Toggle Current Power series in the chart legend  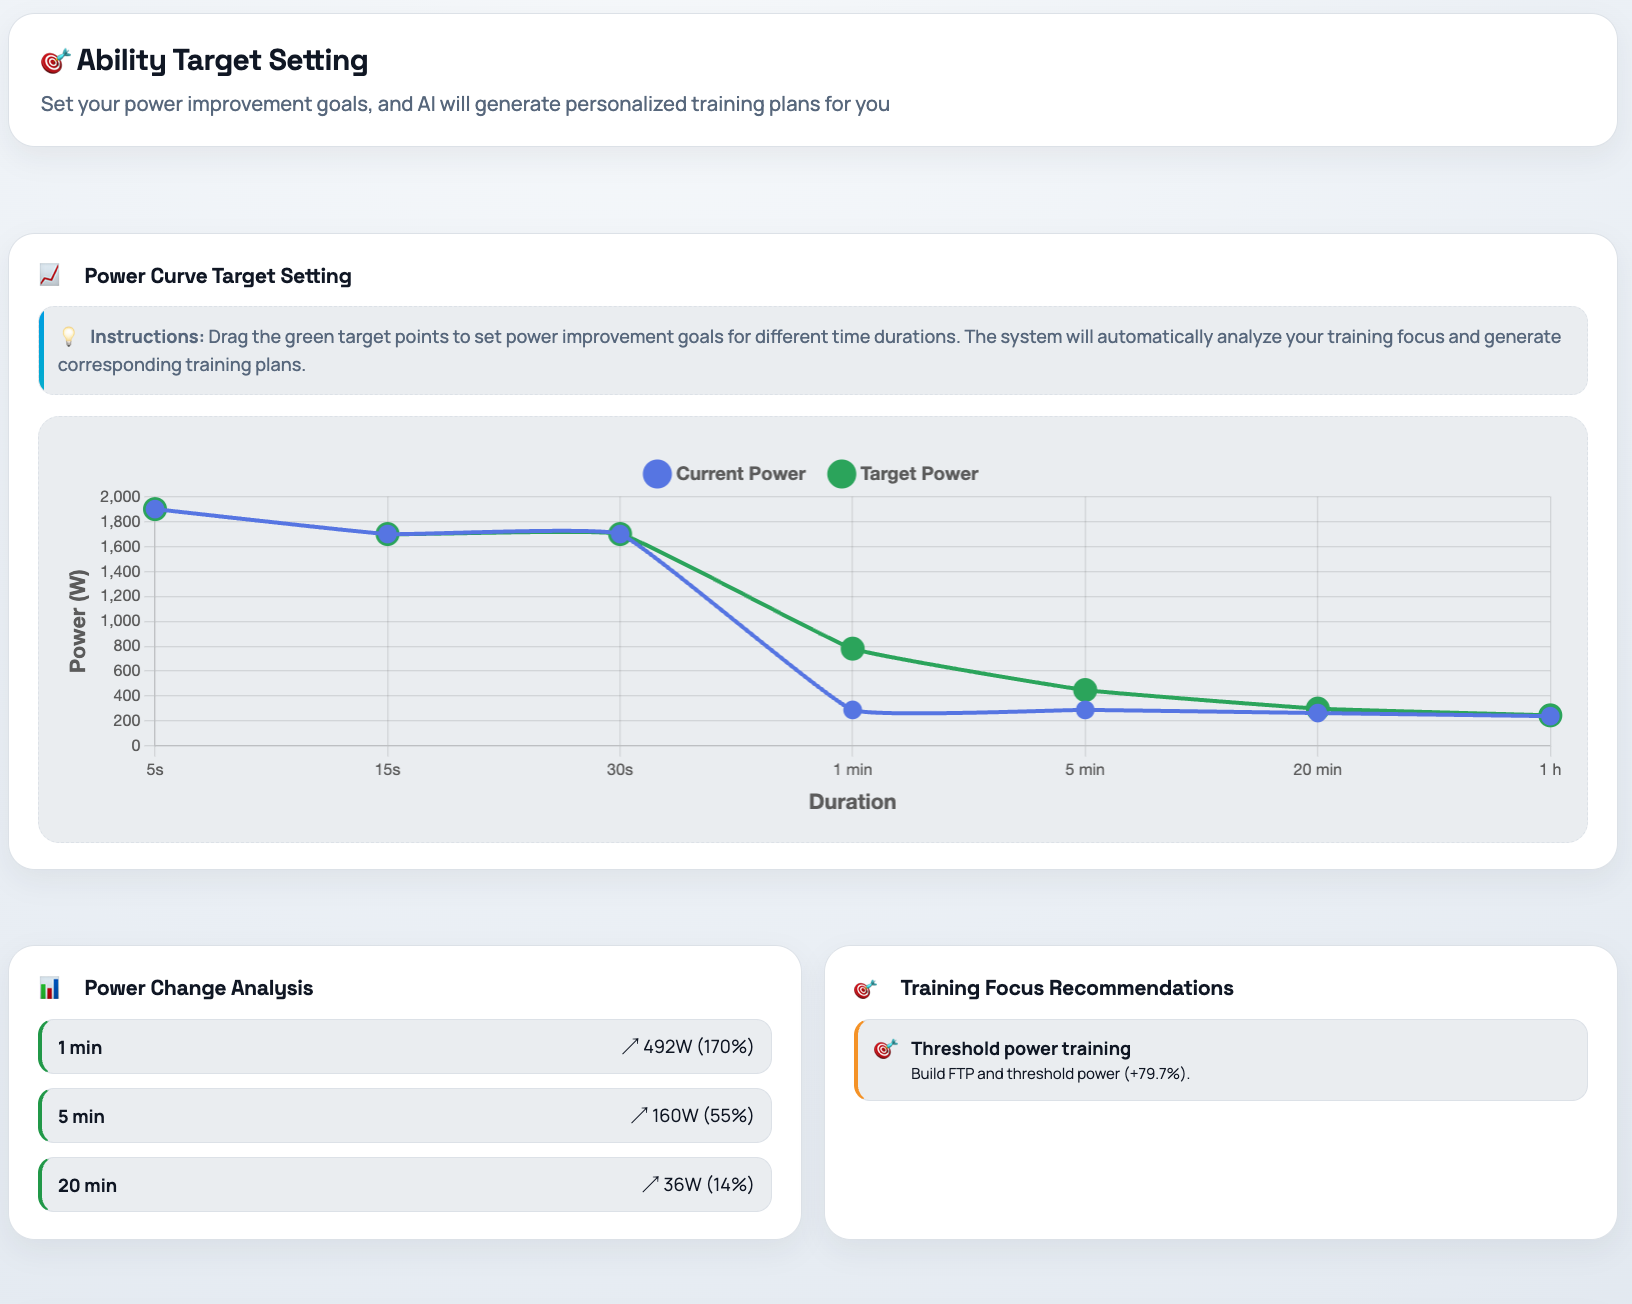724,474
